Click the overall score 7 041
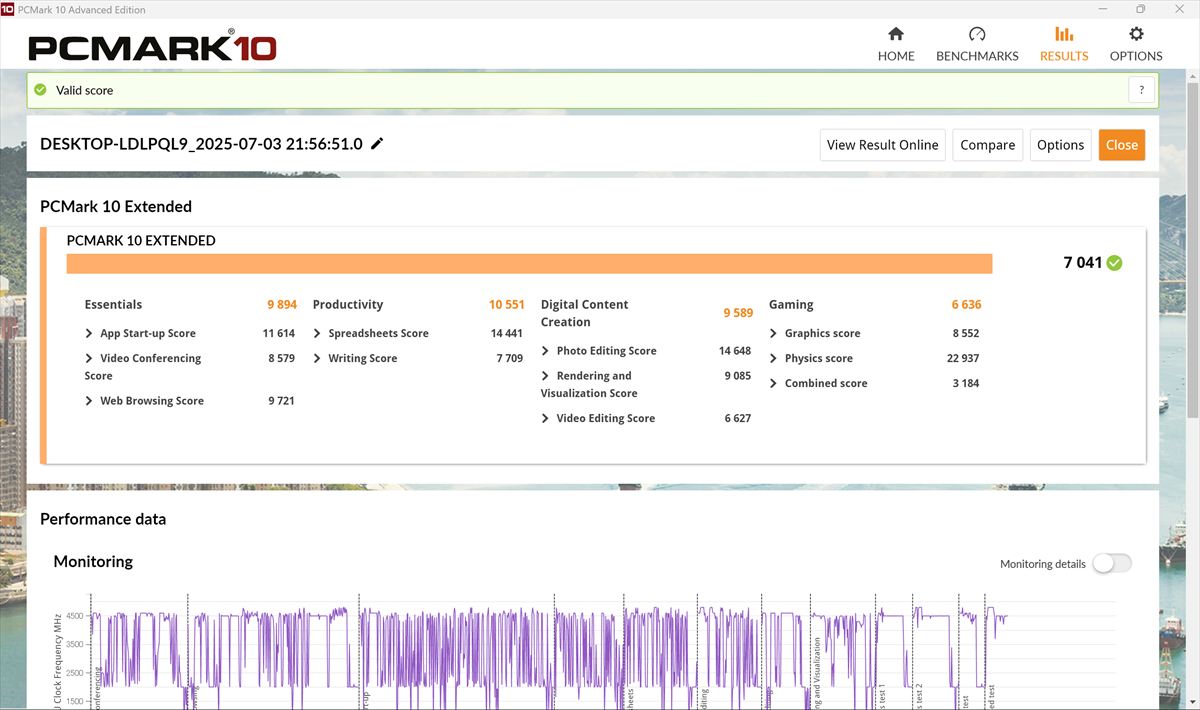The width and height of the screenshot is (1200, 710). click(1082, 263)
